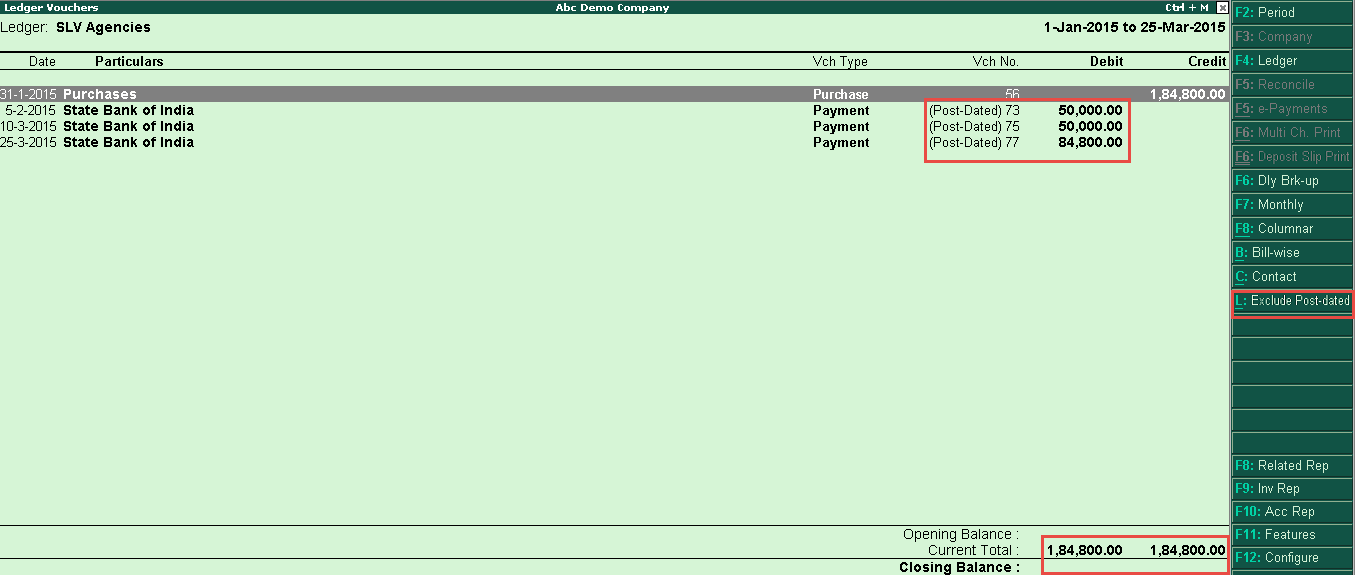
Task: Click the Opening Balance label
Action: pos(961,534)
